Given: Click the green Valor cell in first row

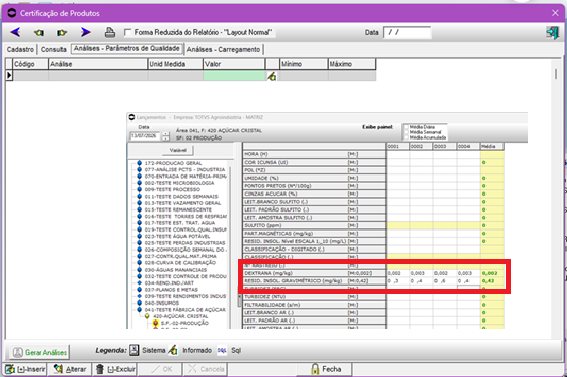Looking at the screenshot, I should pyautogui.click(x=234, y=76).
